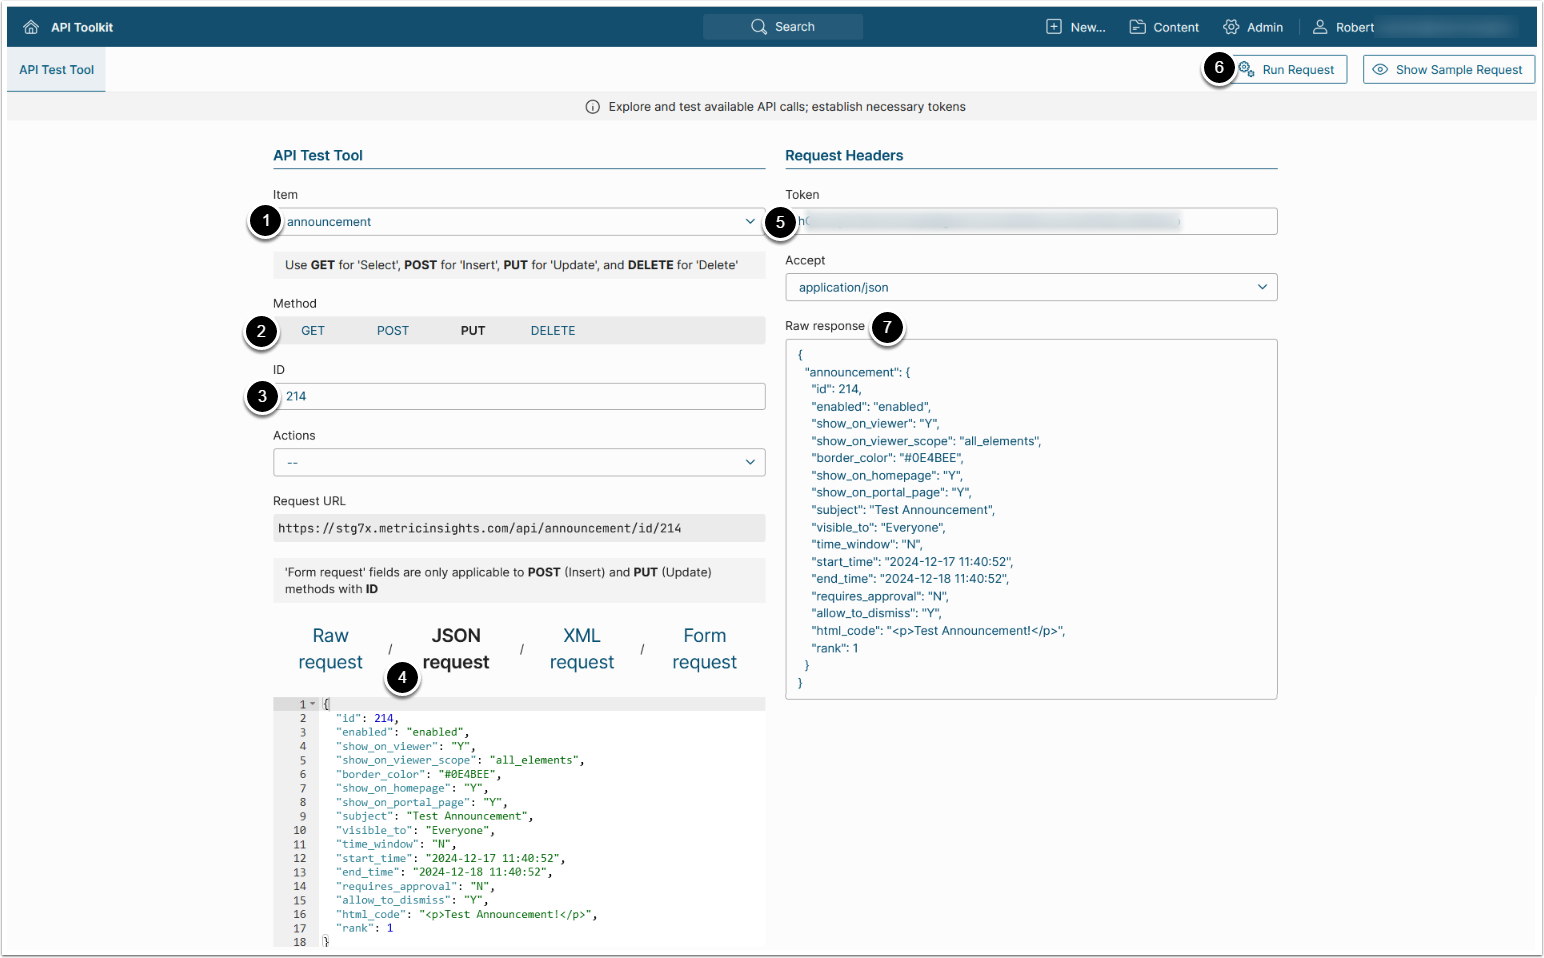Click the Admin gear icon

[1231, 27]
